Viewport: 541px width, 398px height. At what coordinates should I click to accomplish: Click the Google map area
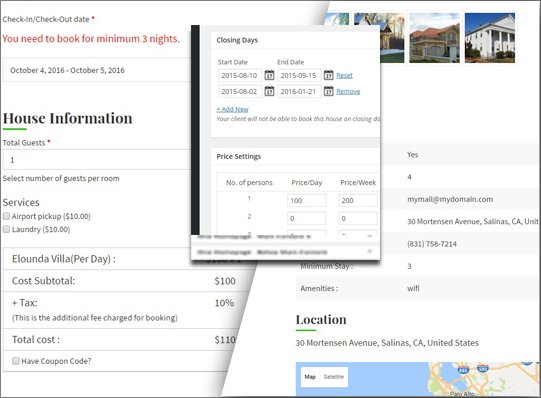[417, 379]
